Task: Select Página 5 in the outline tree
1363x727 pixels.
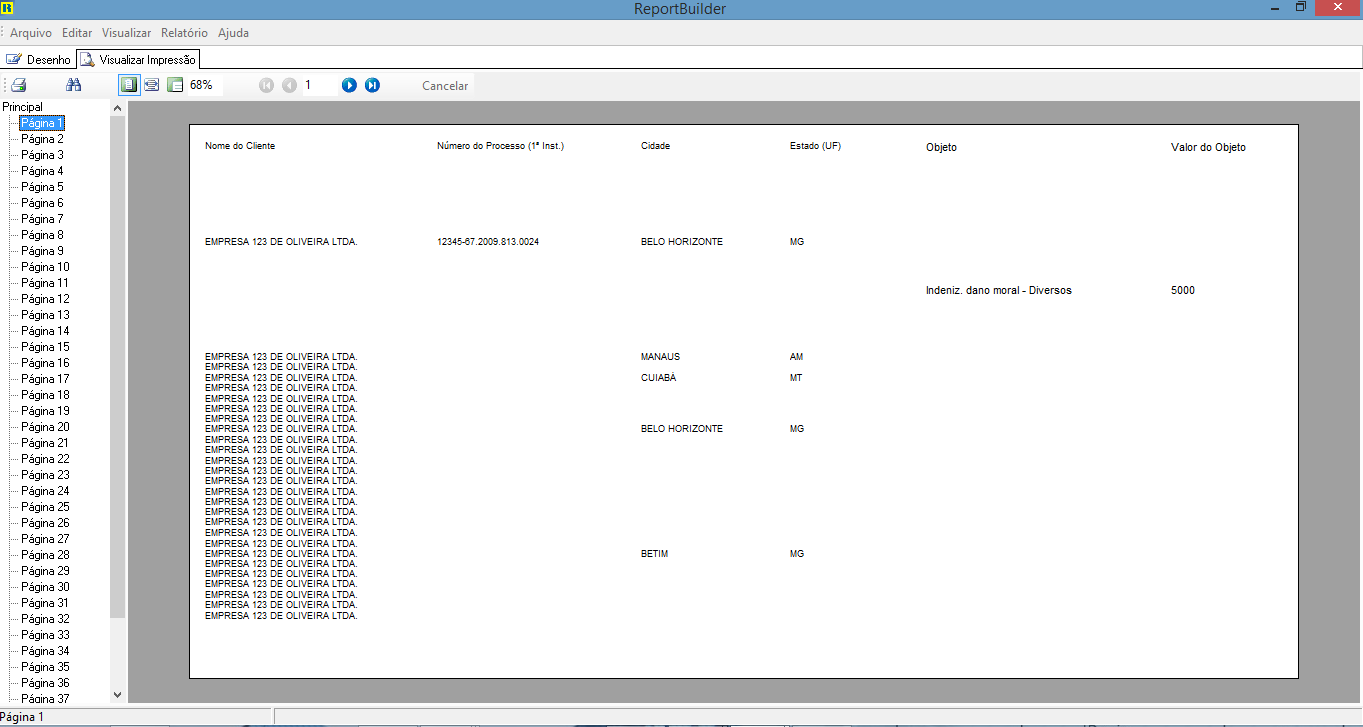Action: point(42,187)
